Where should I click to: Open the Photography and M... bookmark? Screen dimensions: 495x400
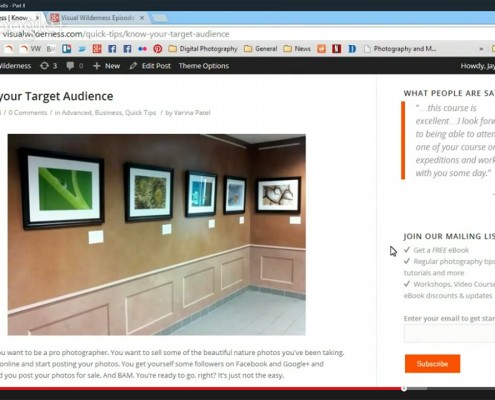(400, 49)
